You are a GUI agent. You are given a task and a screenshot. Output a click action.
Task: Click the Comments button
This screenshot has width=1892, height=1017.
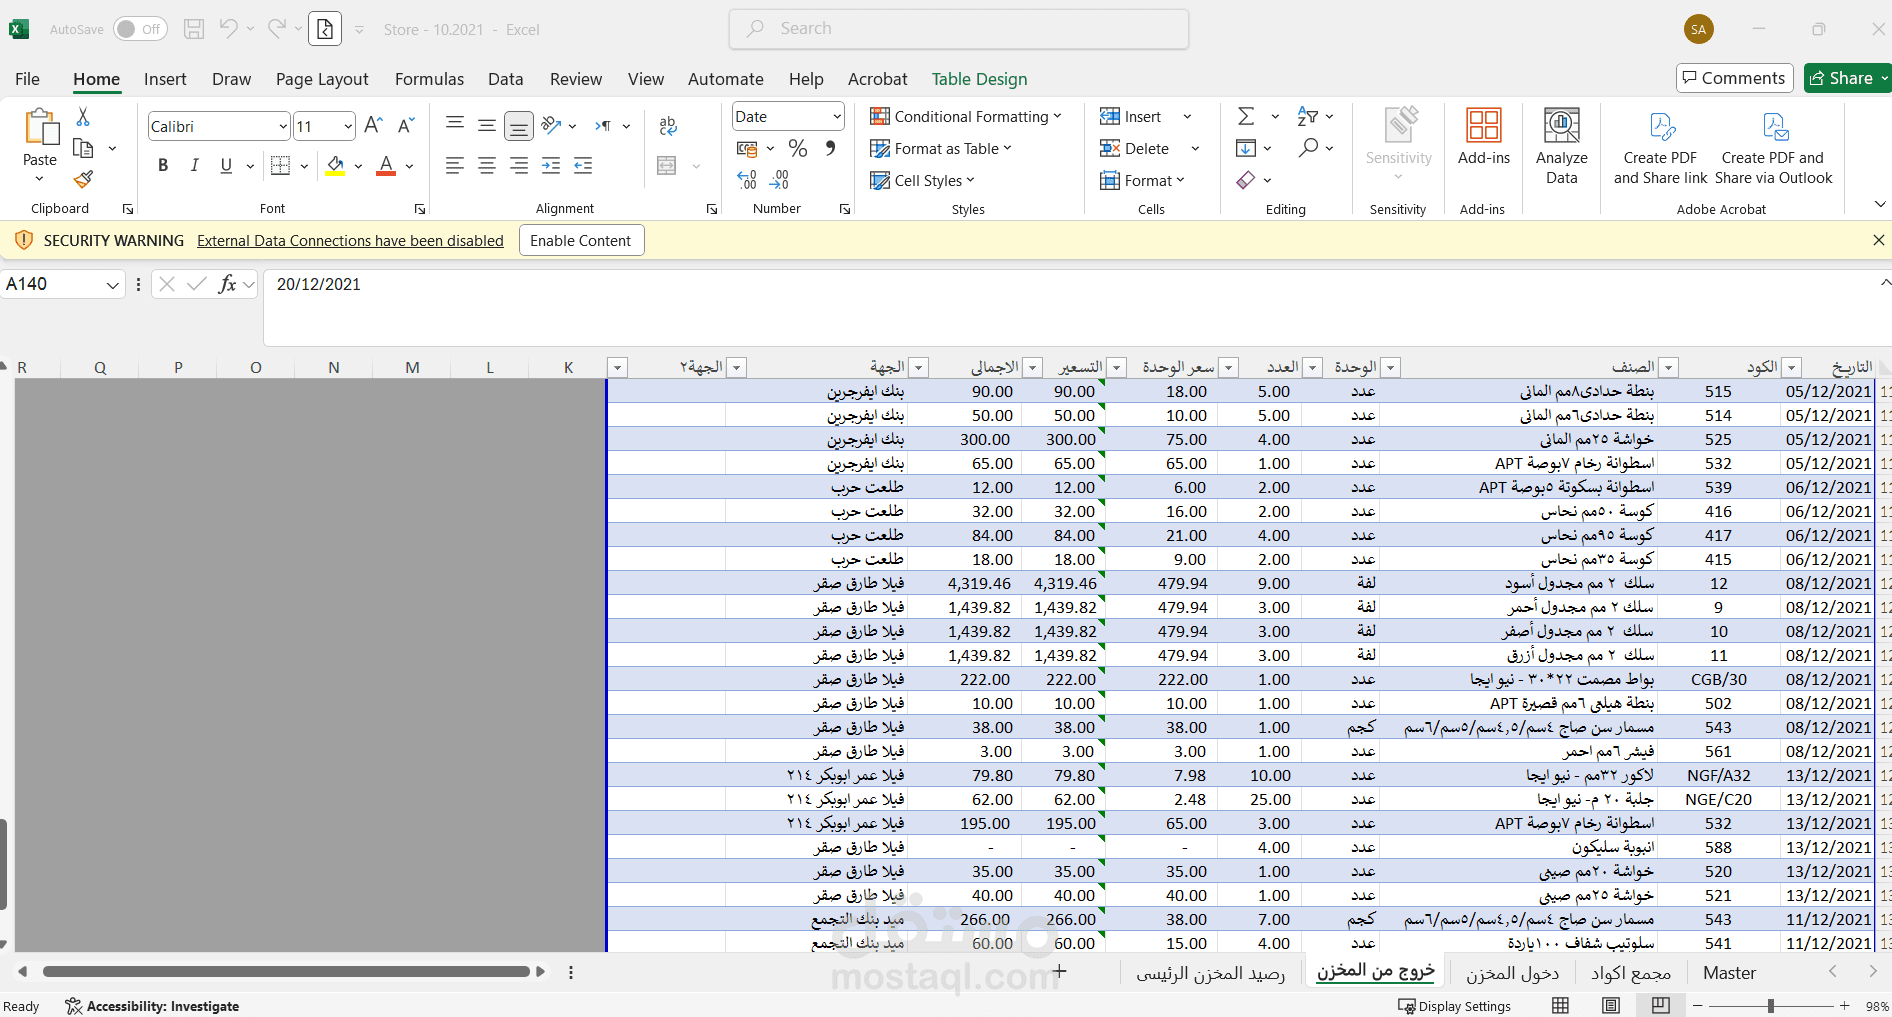[1734, 78]
